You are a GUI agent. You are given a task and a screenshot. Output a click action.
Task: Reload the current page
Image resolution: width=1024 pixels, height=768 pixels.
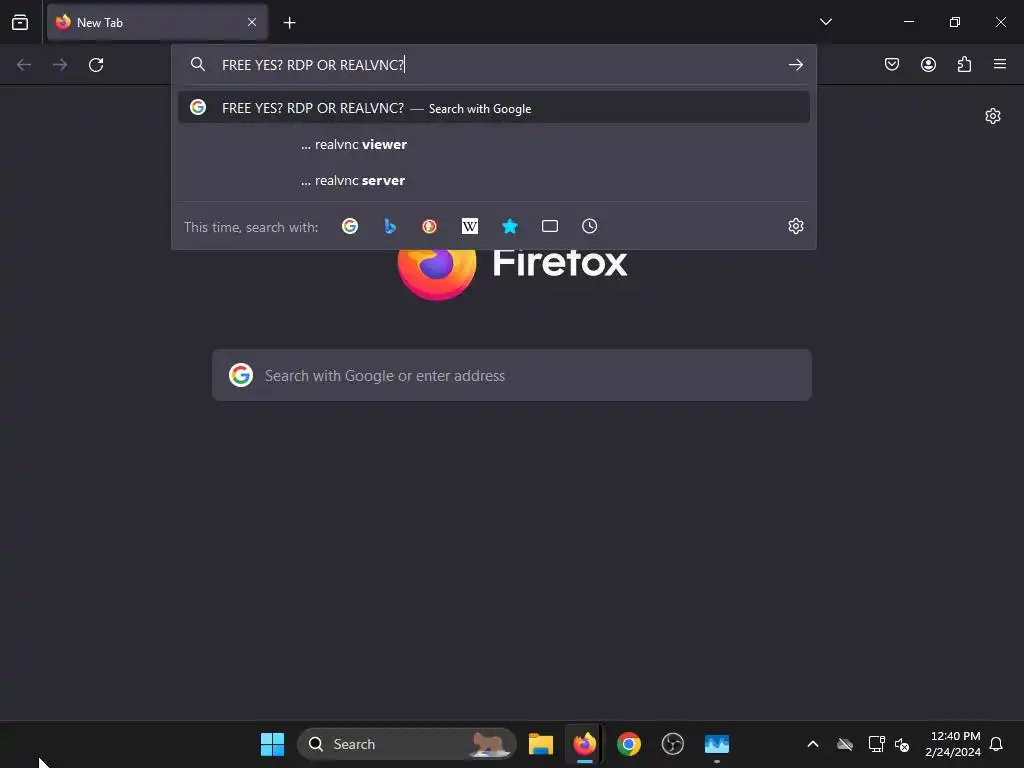pos(96,65)
